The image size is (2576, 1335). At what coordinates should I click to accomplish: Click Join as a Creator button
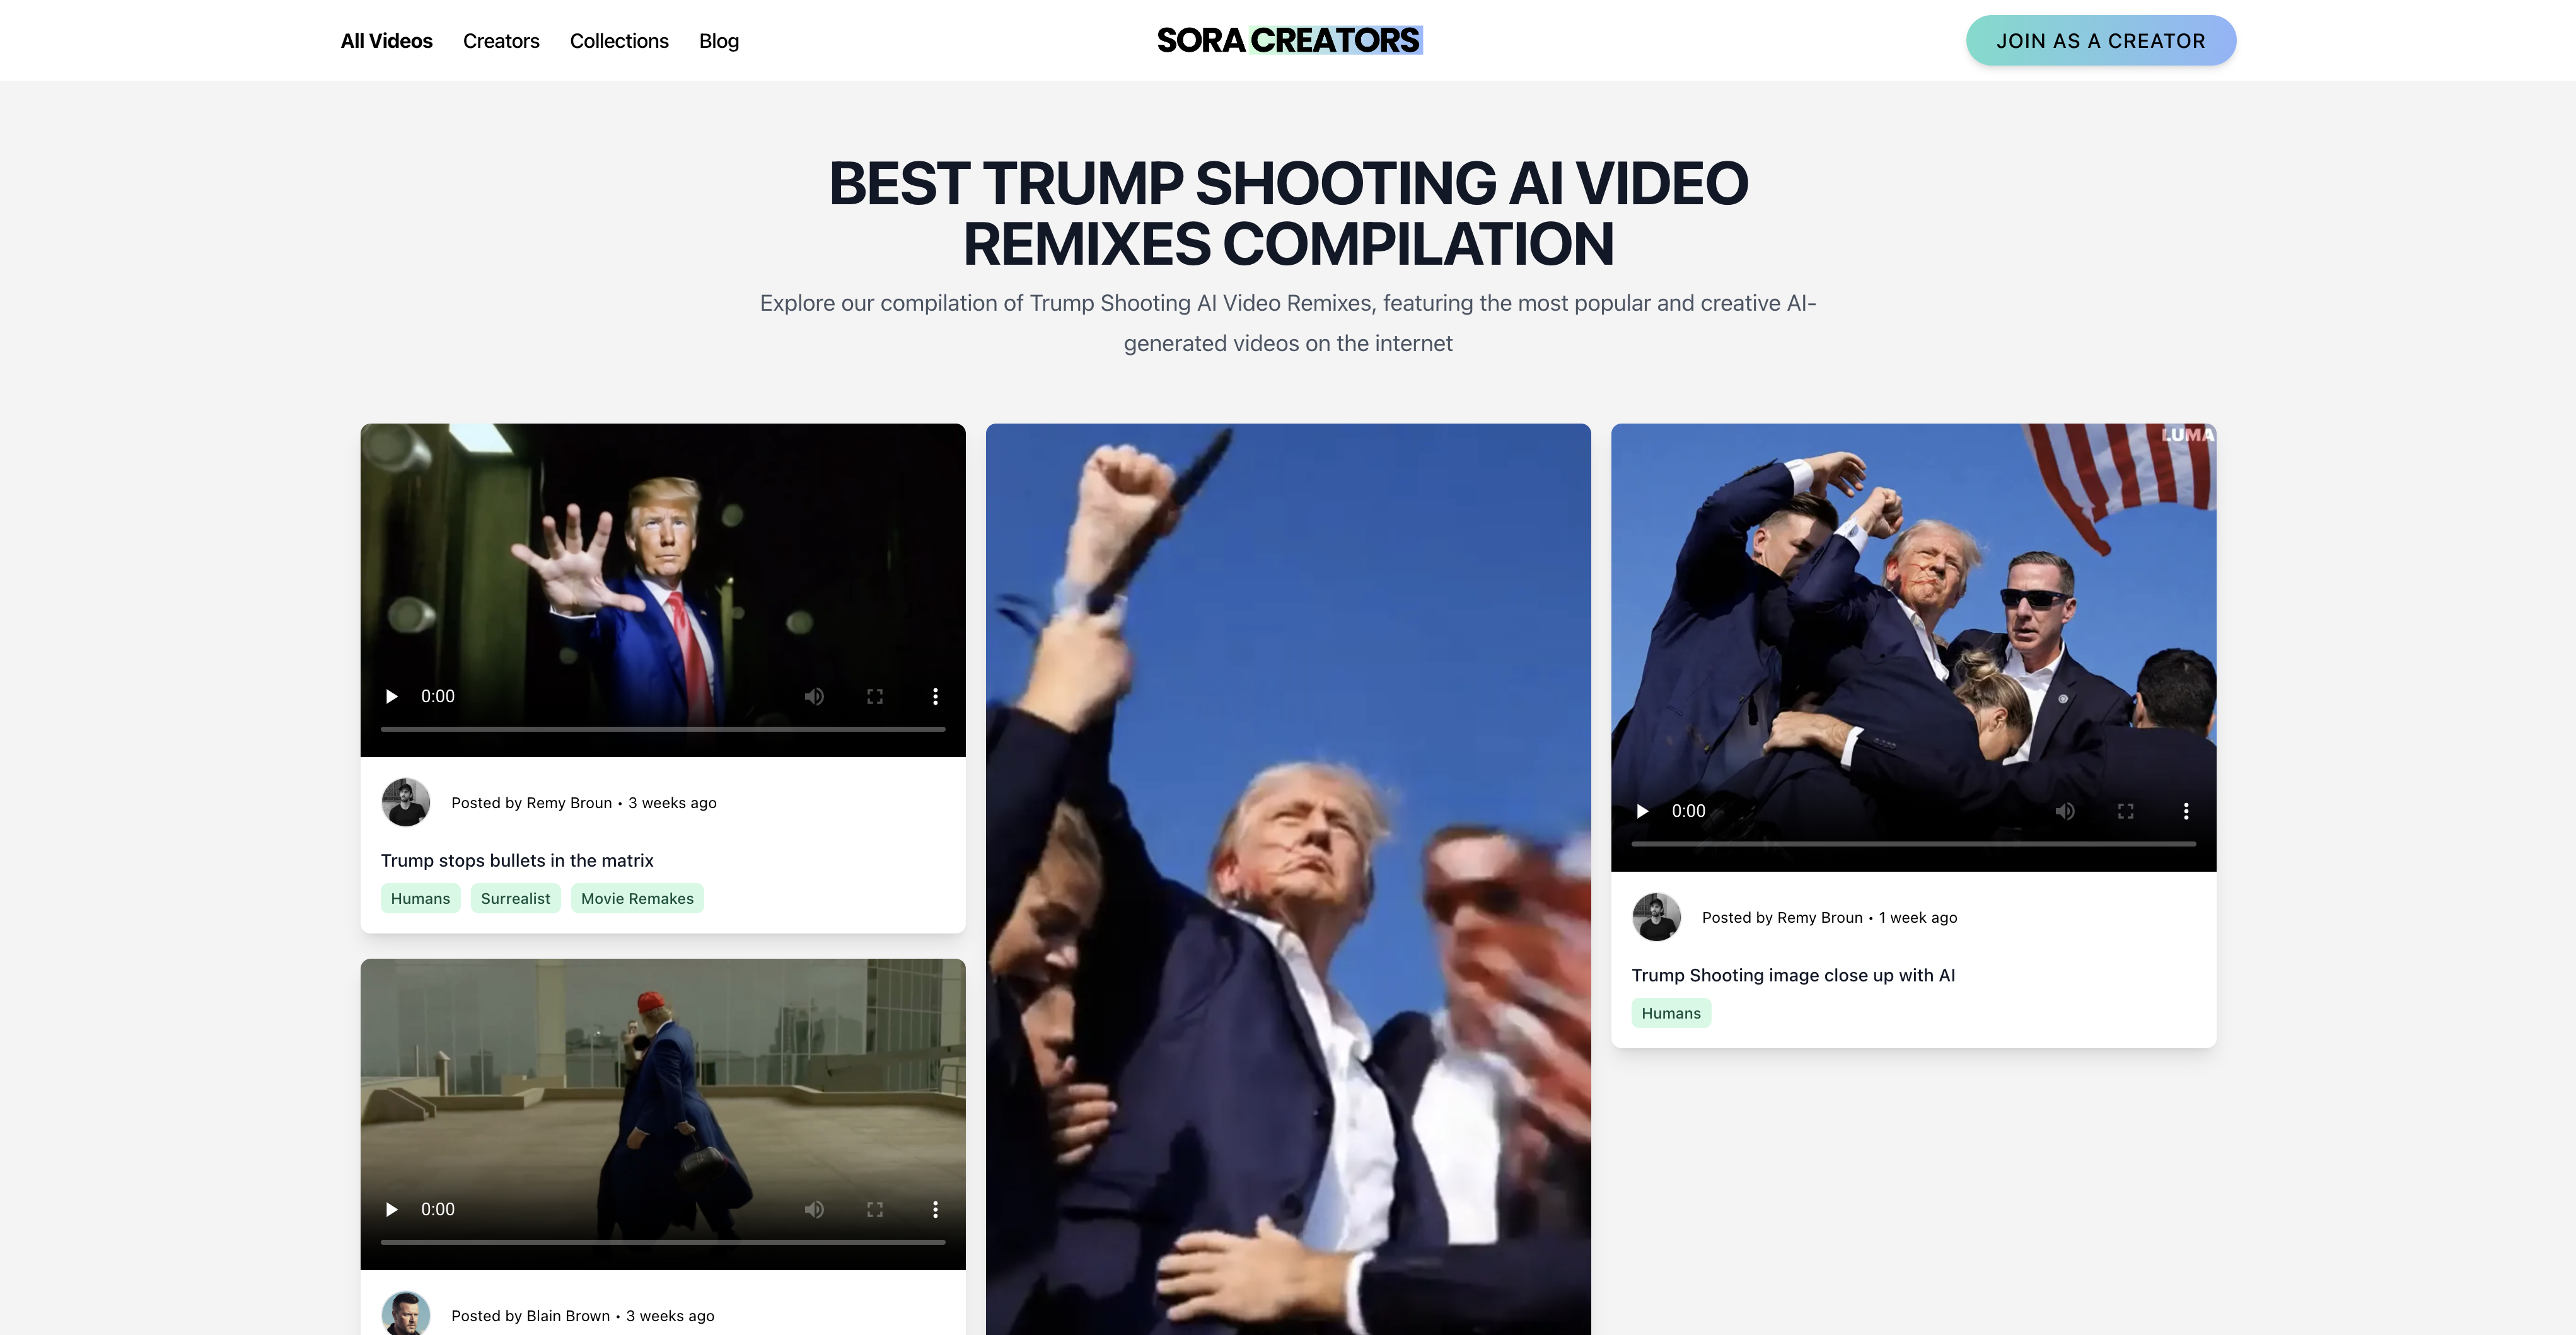click(x=2100, y=41)
